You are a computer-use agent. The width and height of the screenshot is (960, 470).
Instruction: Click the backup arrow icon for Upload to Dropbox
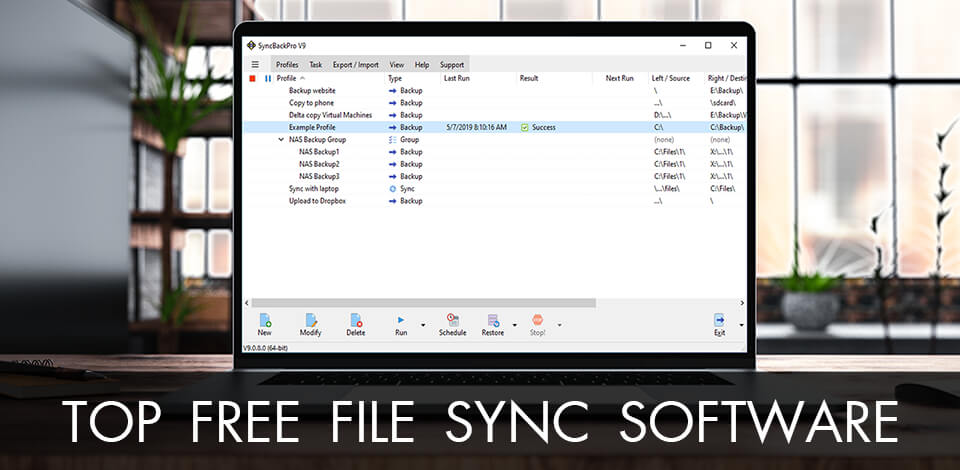392,201
